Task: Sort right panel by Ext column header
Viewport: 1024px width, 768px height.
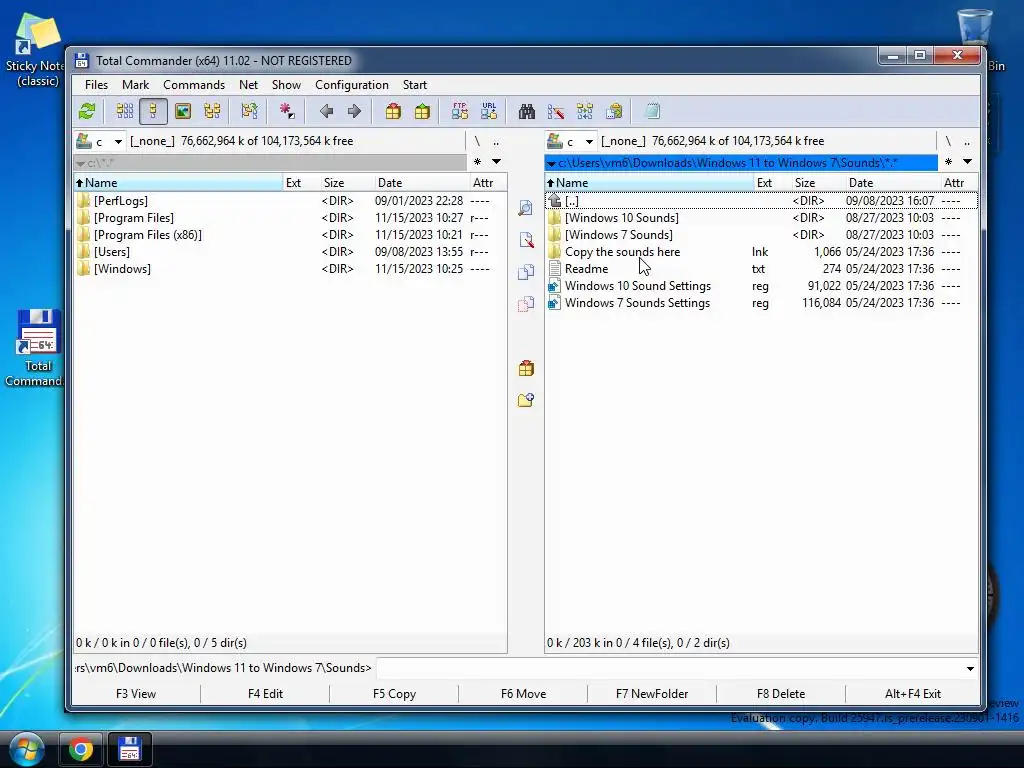Action: tap(773, 183)
